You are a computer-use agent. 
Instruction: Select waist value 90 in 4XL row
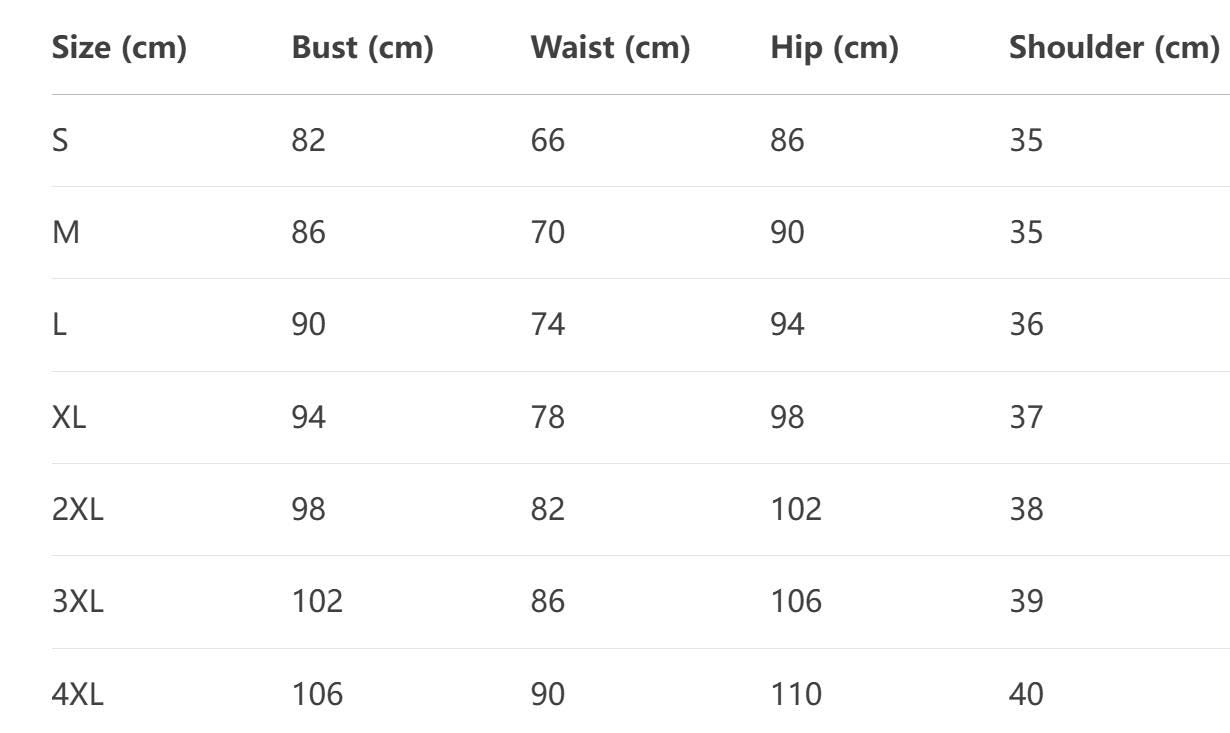pyautogui.click(x=547, y=693)
